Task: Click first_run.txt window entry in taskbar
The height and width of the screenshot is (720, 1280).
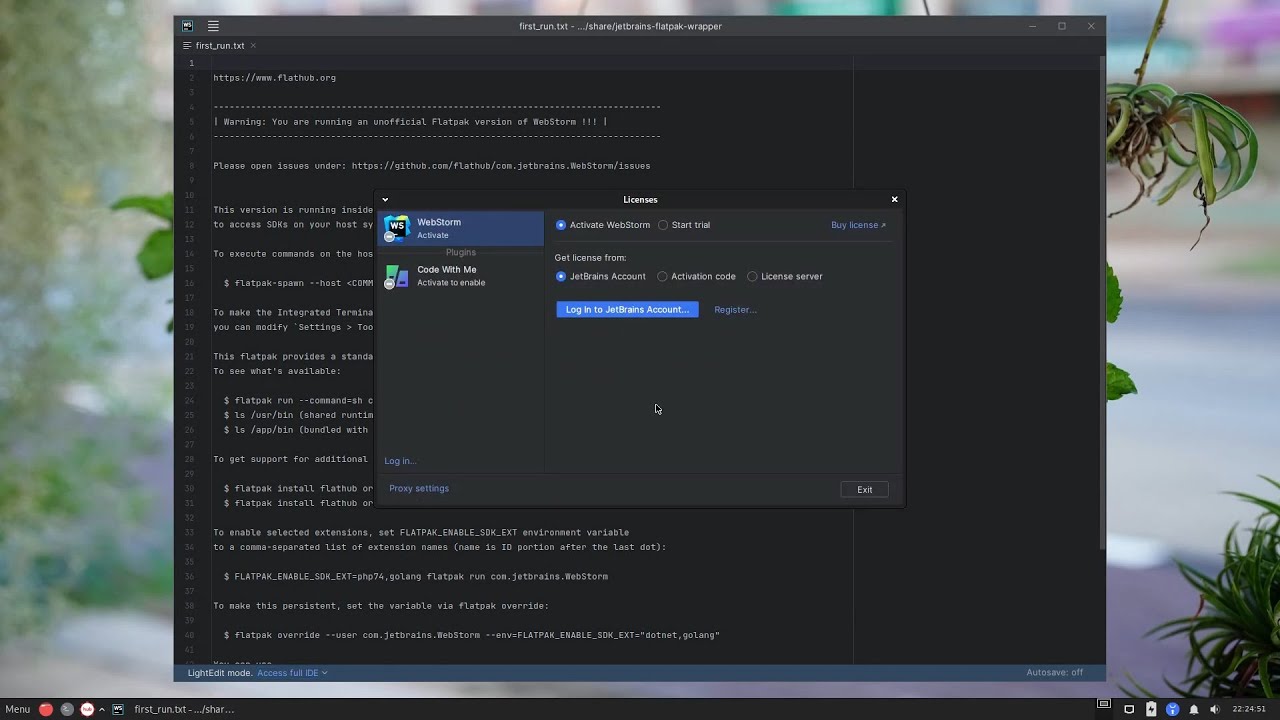Action: click(174, 709)
